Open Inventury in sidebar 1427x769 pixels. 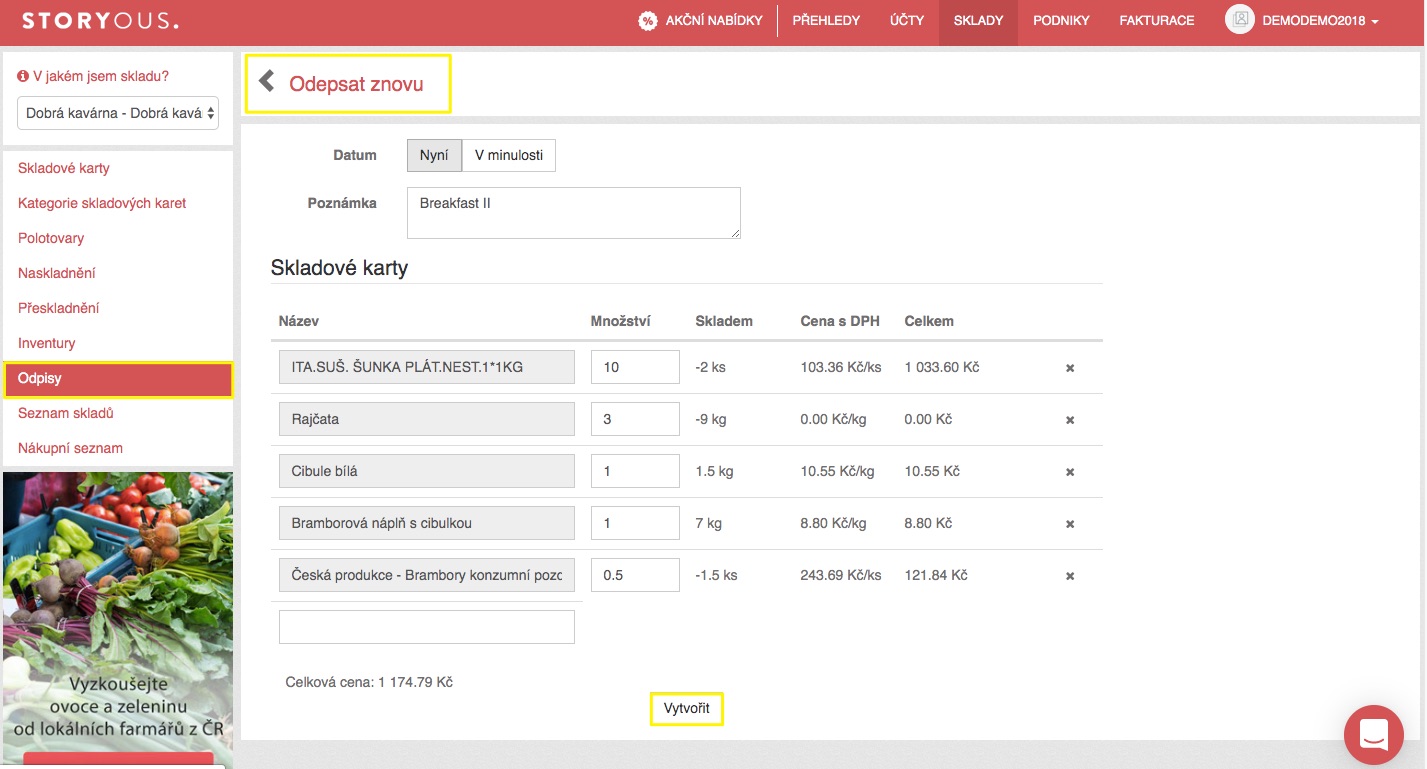[x=47, y=343]
